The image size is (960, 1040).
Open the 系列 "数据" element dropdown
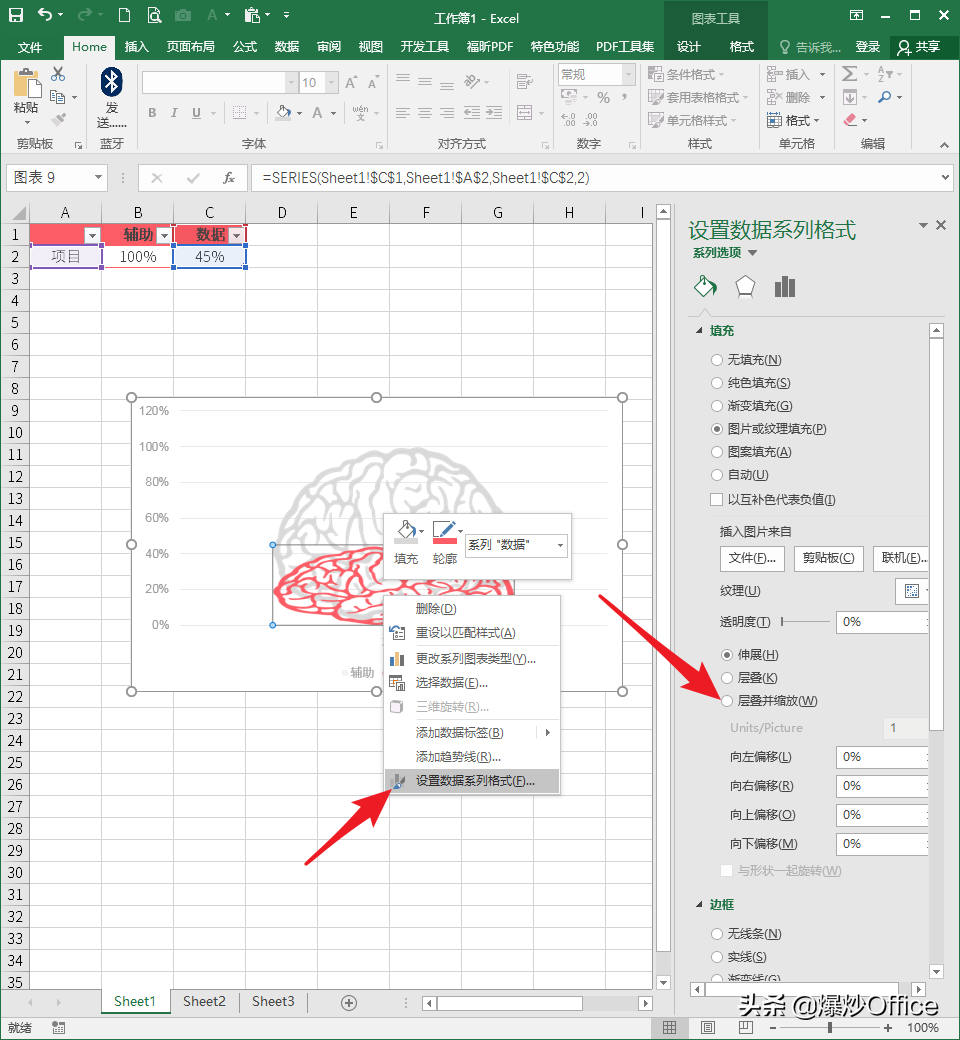(x=560, y=545)
